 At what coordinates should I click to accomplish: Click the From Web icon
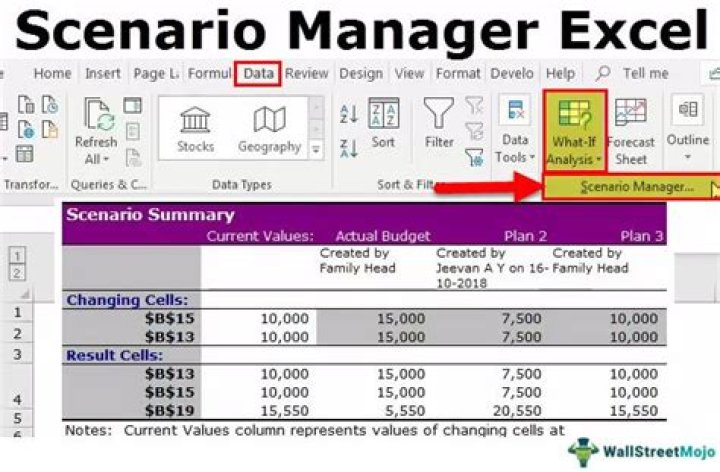pos(26,129)
